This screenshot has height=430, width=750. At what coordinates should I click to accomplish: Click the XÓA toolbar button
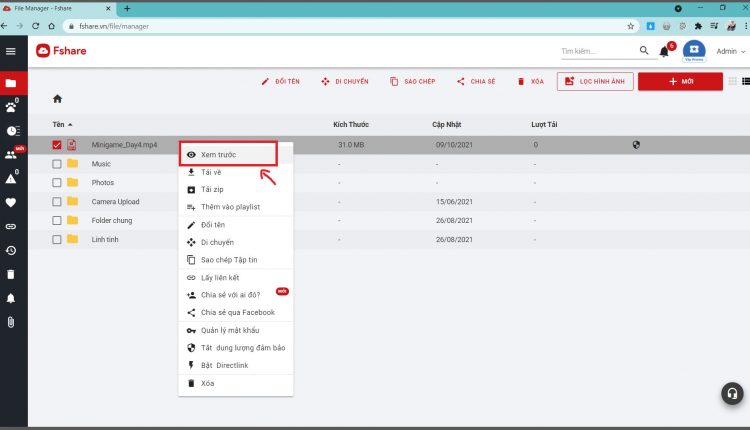click(530, 81)
